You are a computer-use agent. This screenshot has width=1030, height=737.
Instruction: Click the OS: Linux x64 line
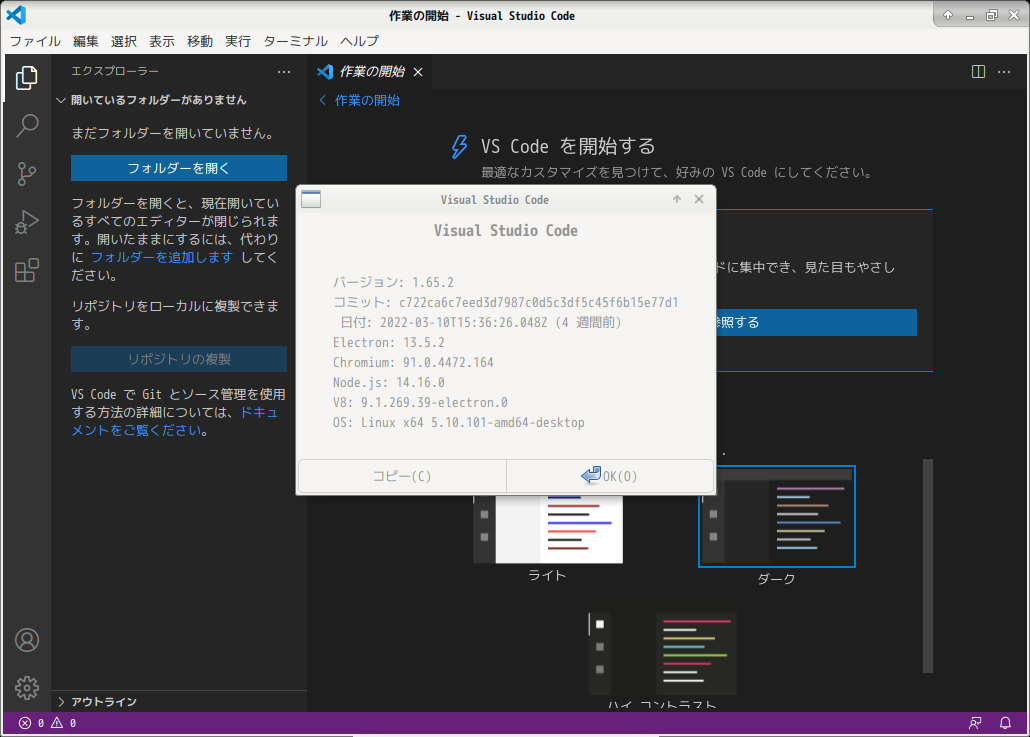(459, 423)
